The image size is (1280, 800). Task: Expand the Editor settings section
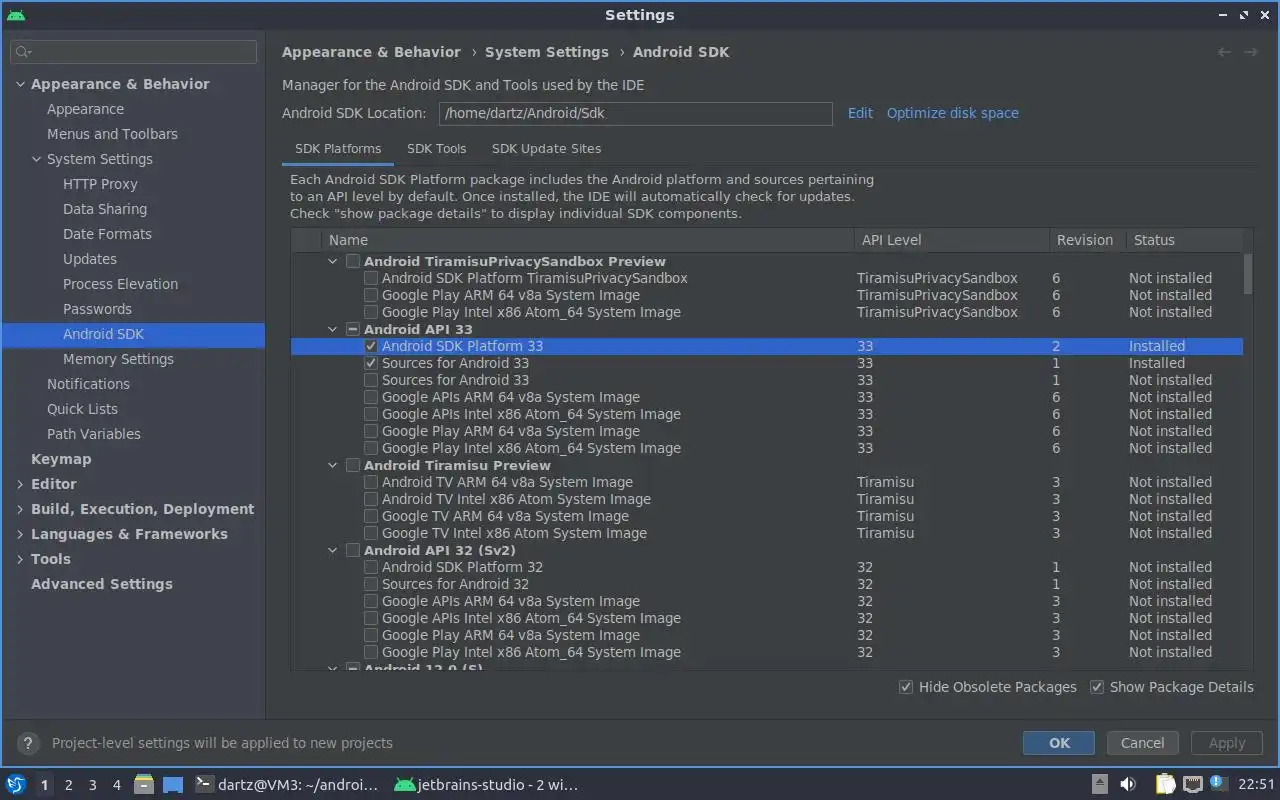20,484
